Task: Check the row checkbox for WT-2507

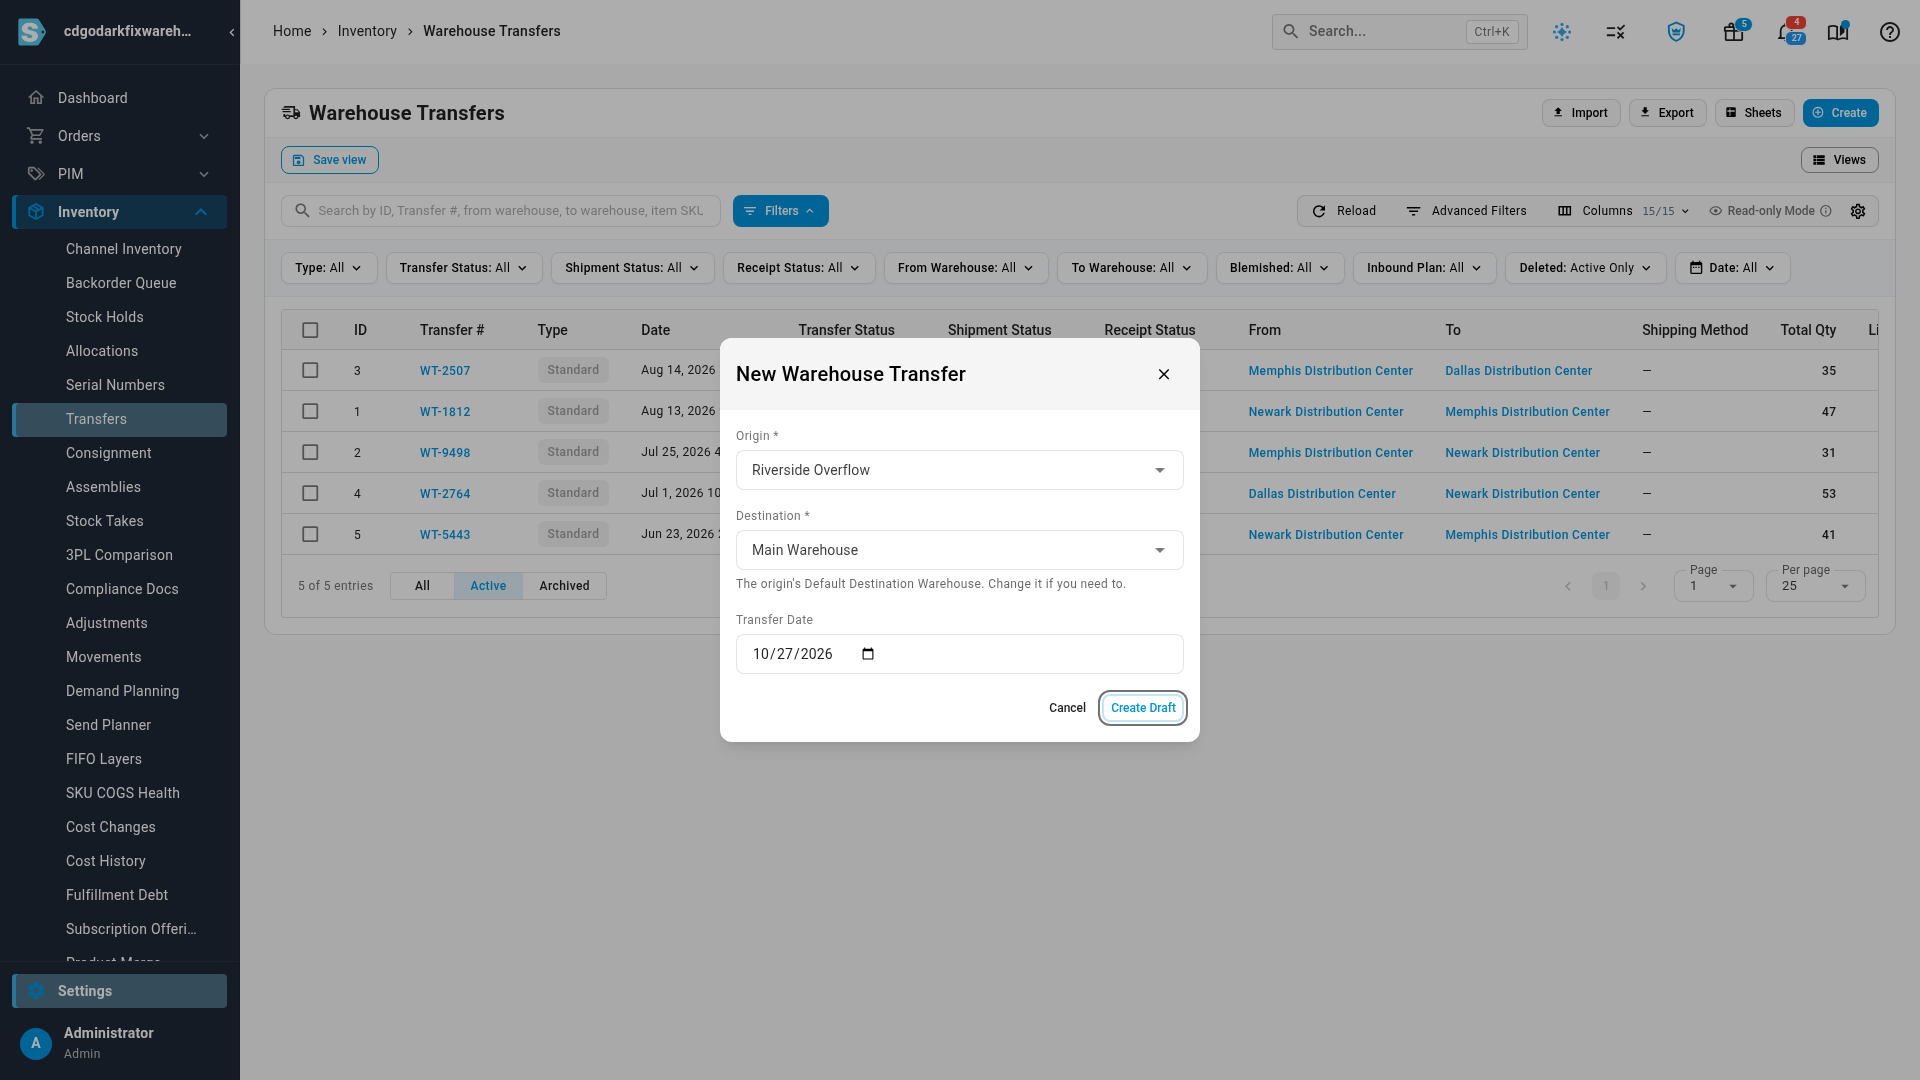Action: click(310, 370)
